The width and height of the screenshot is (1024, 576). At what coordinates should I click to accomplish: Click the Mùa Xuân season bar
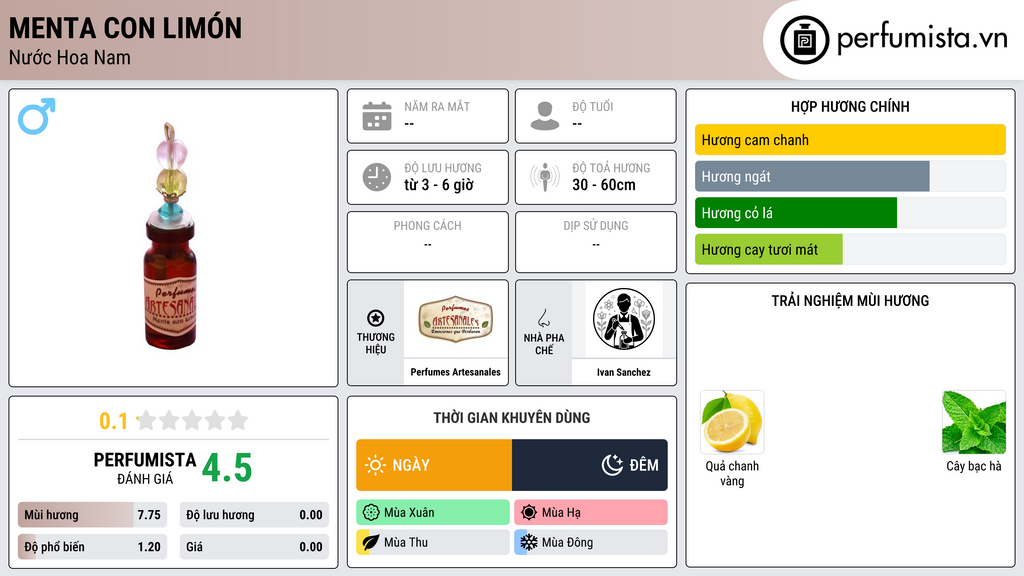point(433,513)
